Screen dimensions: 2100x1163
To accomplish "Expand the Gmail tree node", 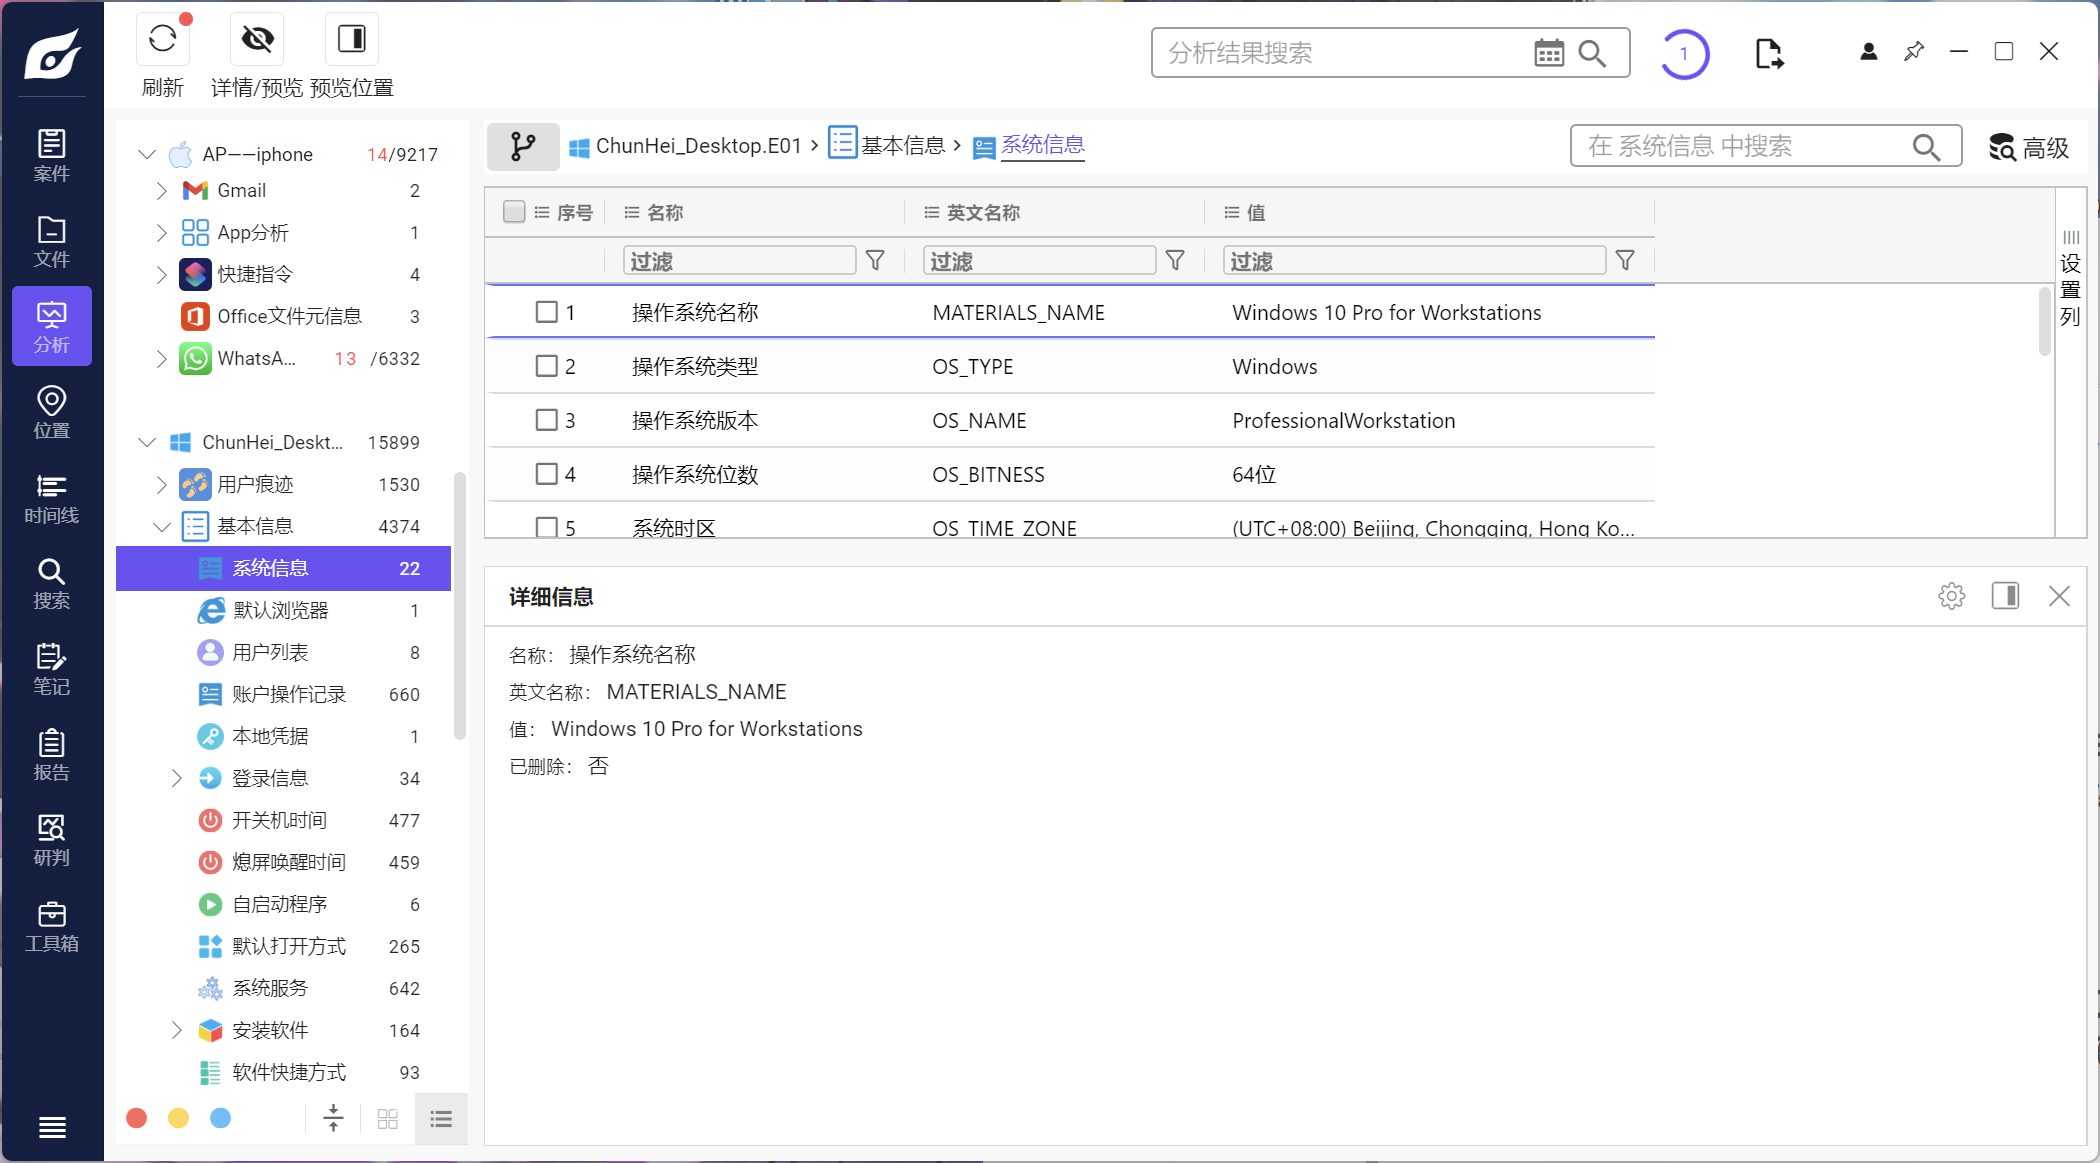I will click(x=162, y=190).
